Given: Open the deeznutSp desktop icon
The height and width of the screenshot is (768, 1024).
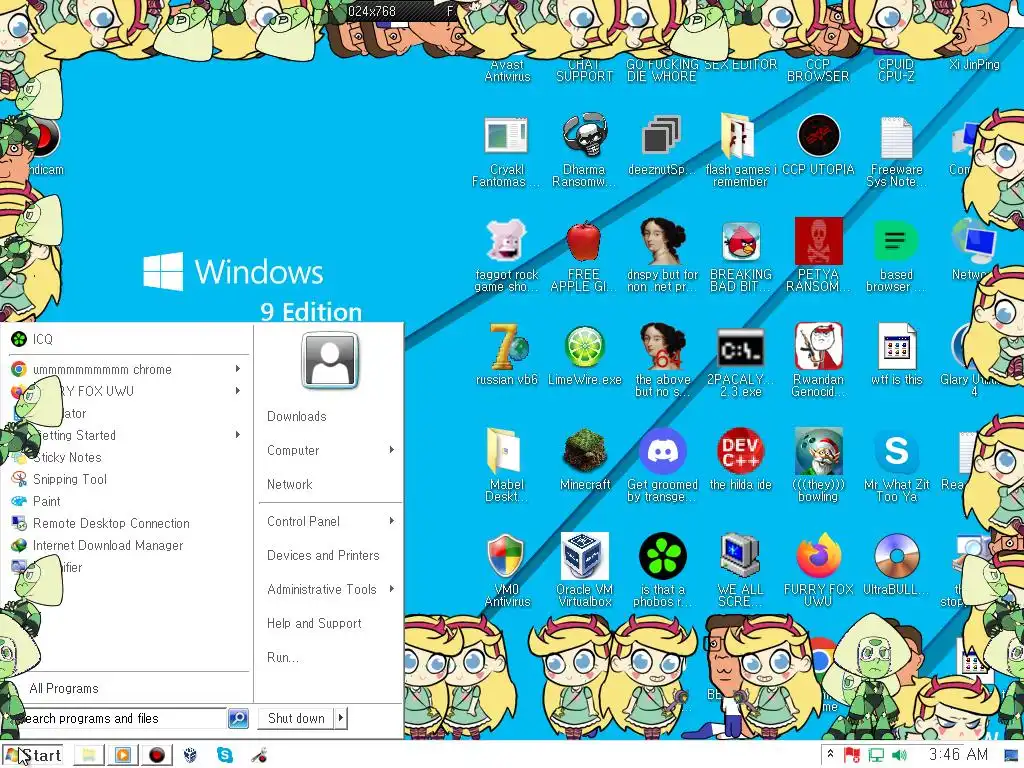Looking at the screenshot, I should tap(662, 136).
